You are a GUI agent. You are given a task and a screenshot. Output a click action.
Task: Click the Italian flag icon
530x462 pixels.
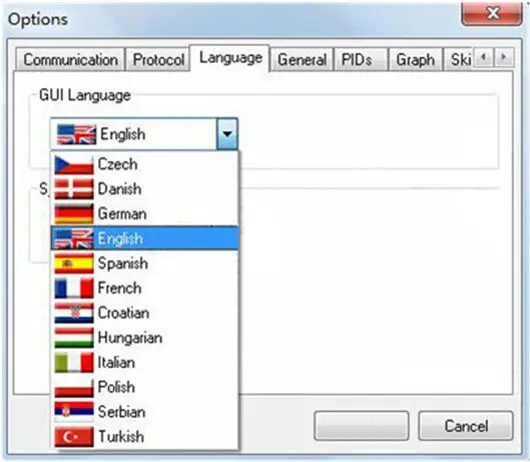pos(74,363)
